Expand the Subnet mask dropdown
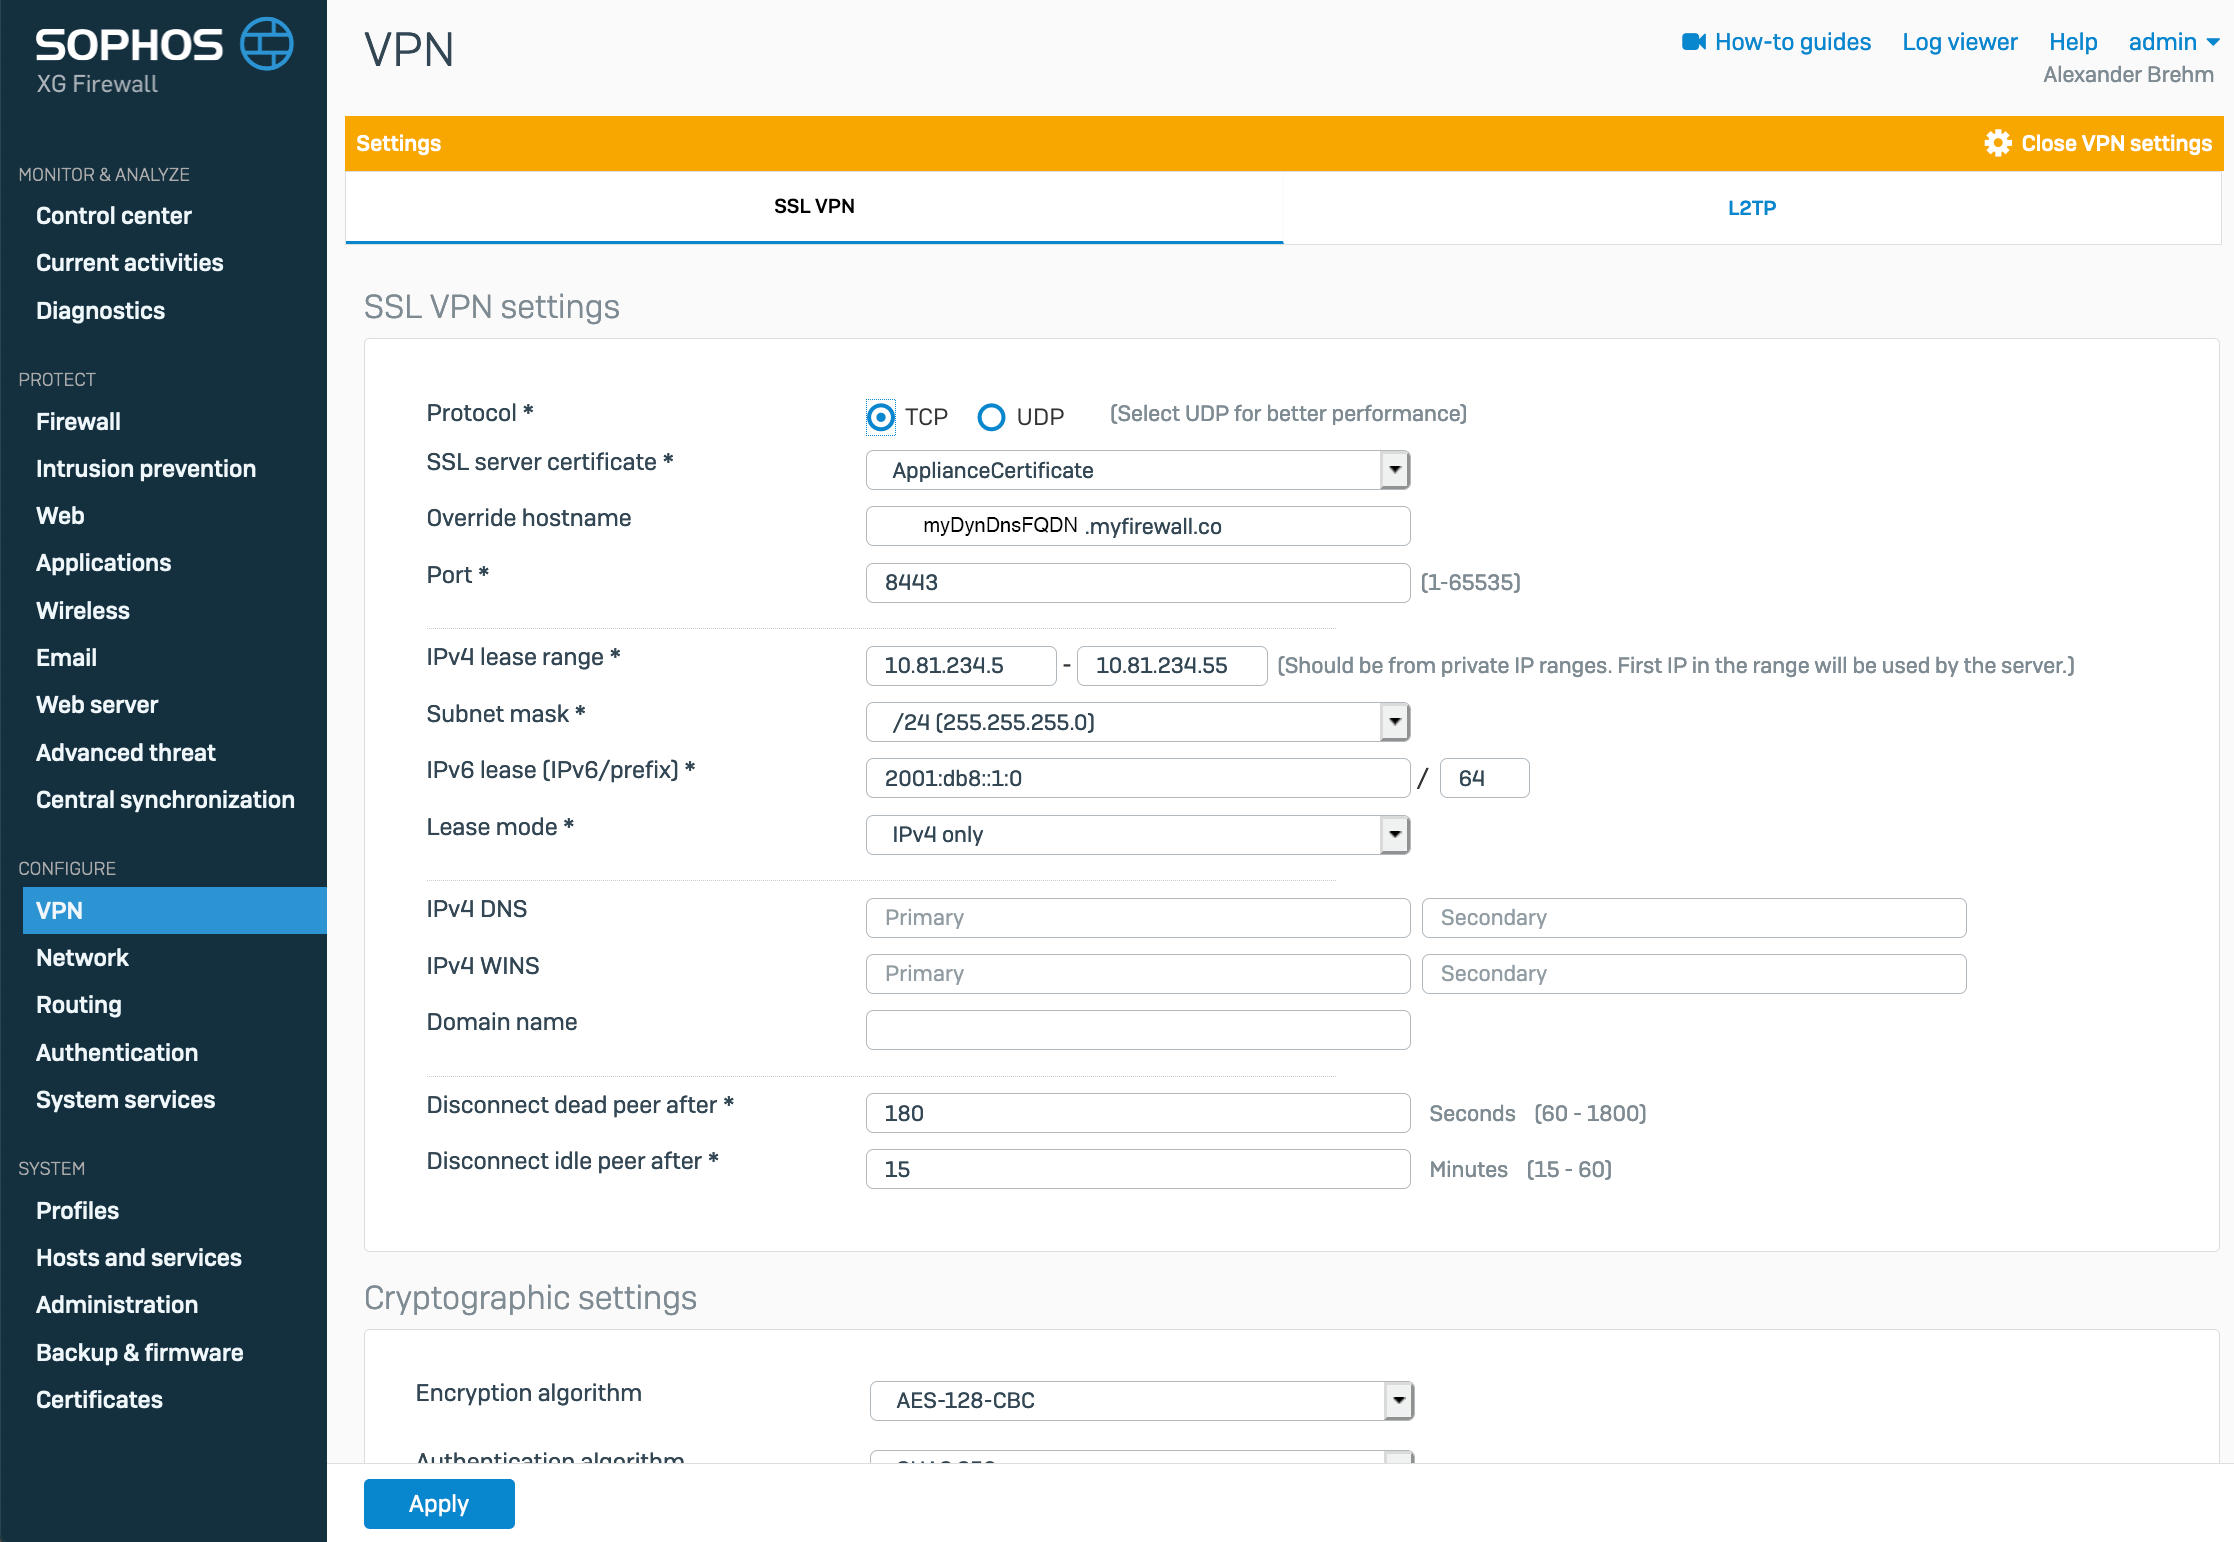Image resolution: width=2234 pixels, height=1542 pixels. (x=1394, y=722)
